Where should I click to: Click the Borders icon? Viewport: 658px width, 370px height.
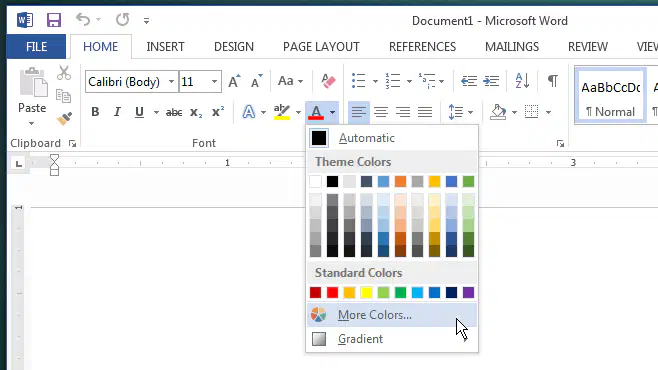(531, 112)
